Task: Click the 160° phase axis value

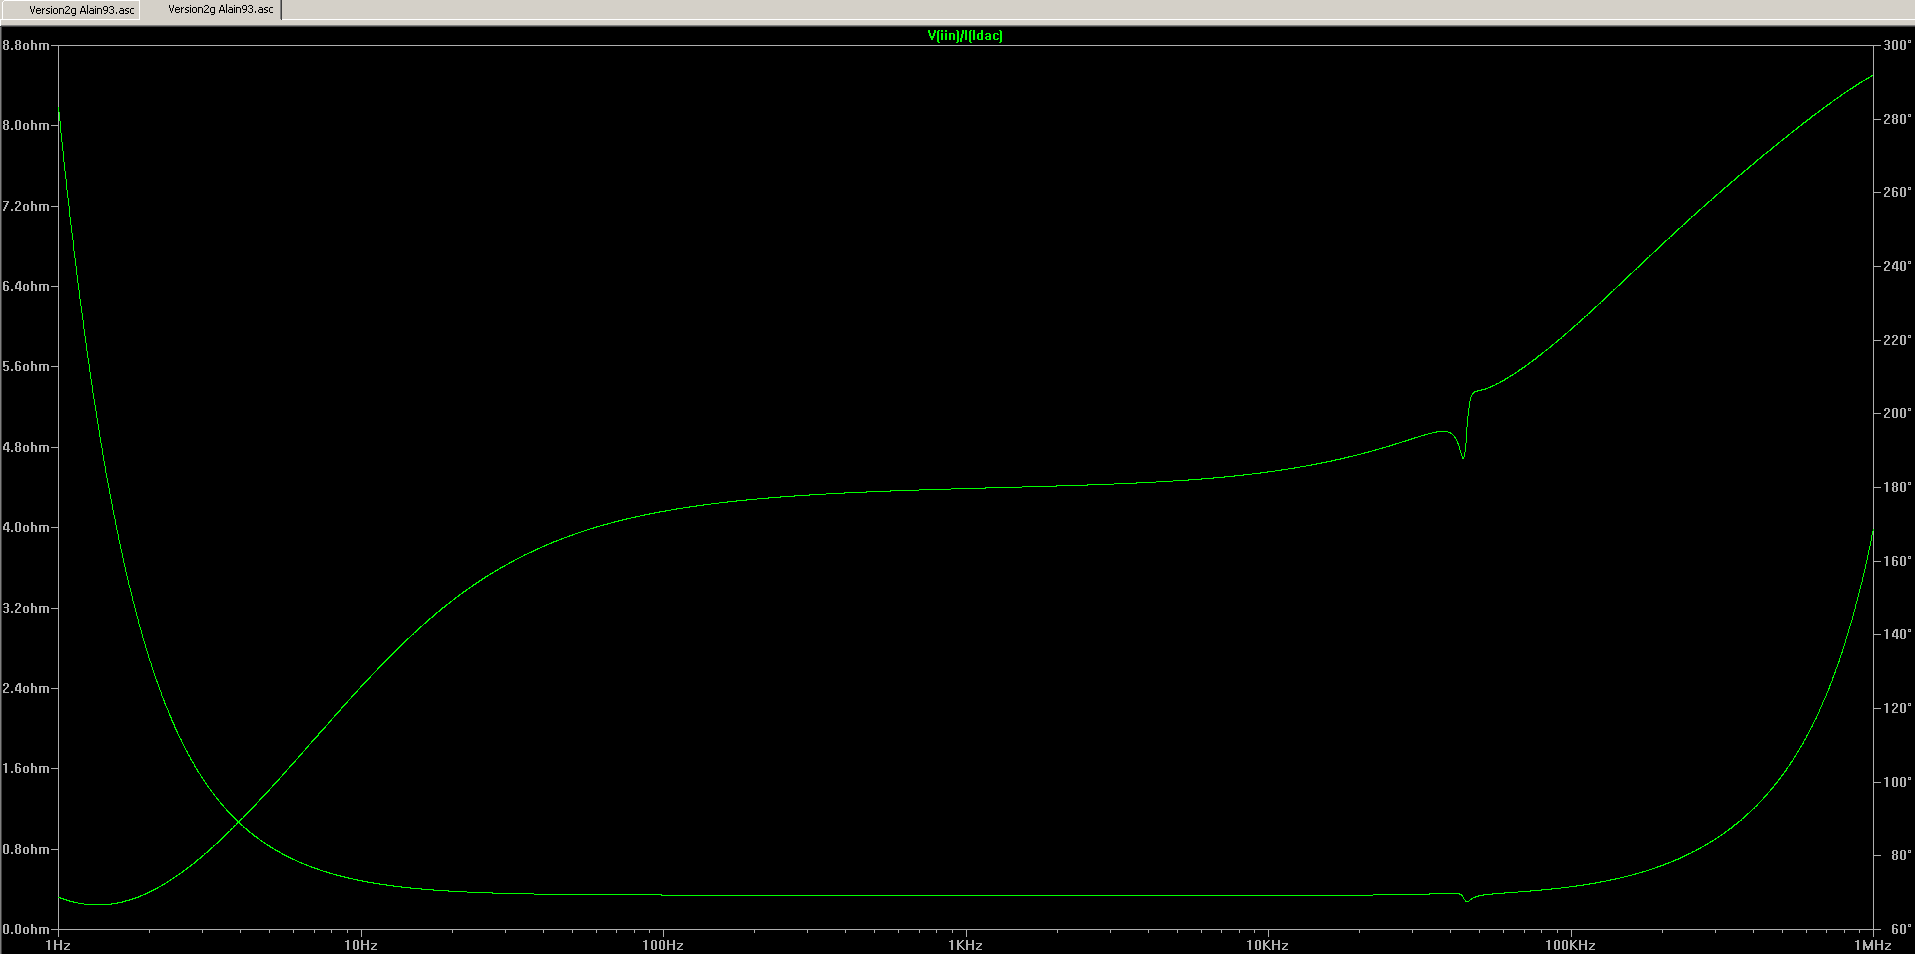Action: point(1897,562)
